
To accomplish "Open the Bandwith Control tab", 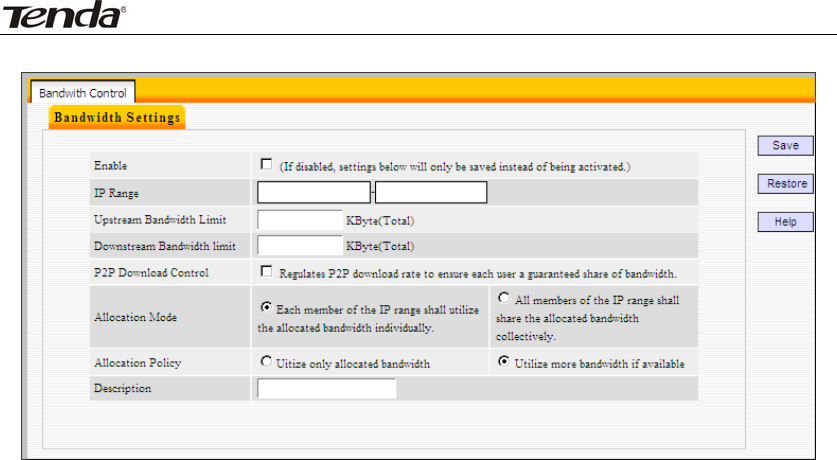I will tap(82, 93).
